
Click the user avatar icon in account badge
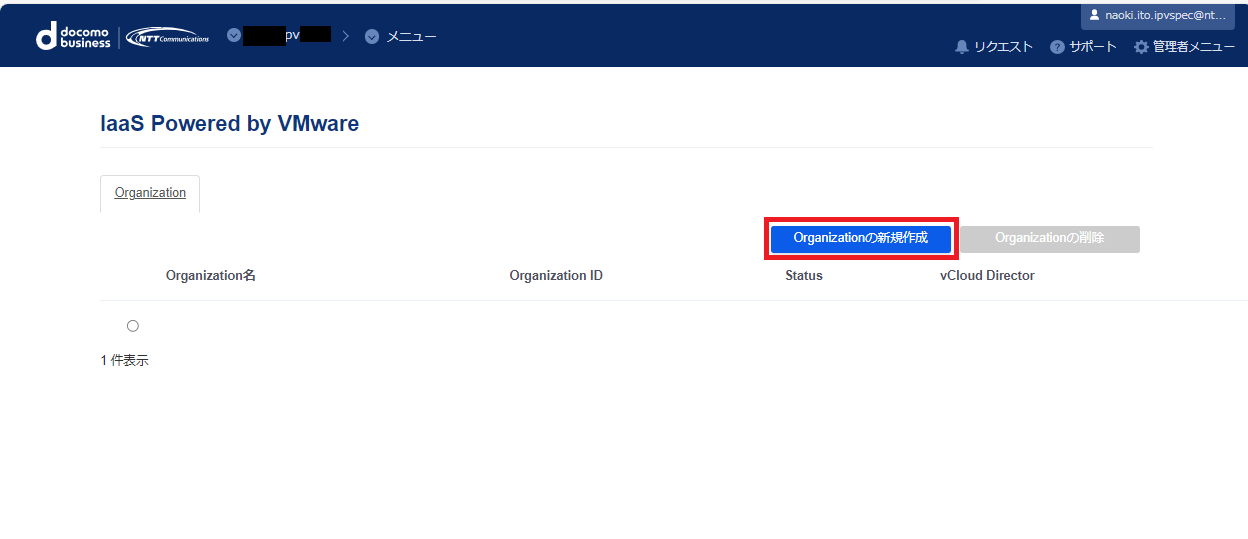(1094, 15)
